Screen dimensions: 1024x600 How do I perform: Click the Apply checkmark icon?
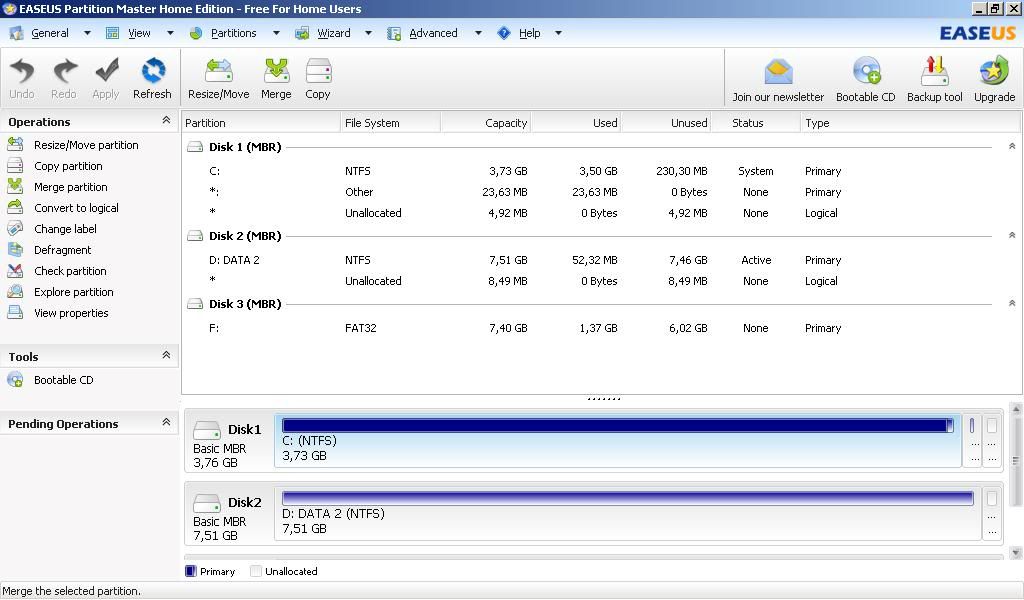[106, 71]
